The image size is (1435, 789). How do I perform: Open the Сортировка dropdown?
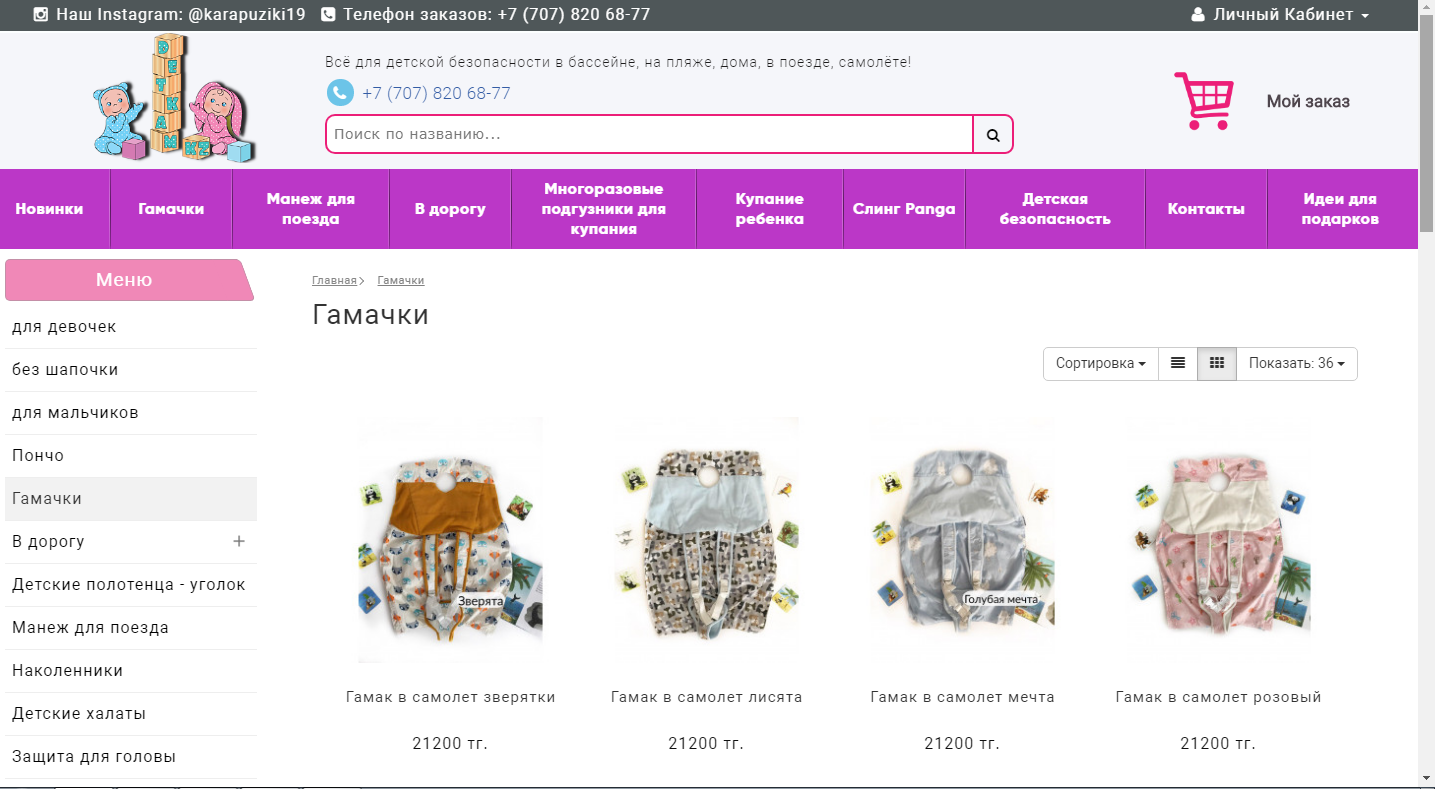[1101, 363]
